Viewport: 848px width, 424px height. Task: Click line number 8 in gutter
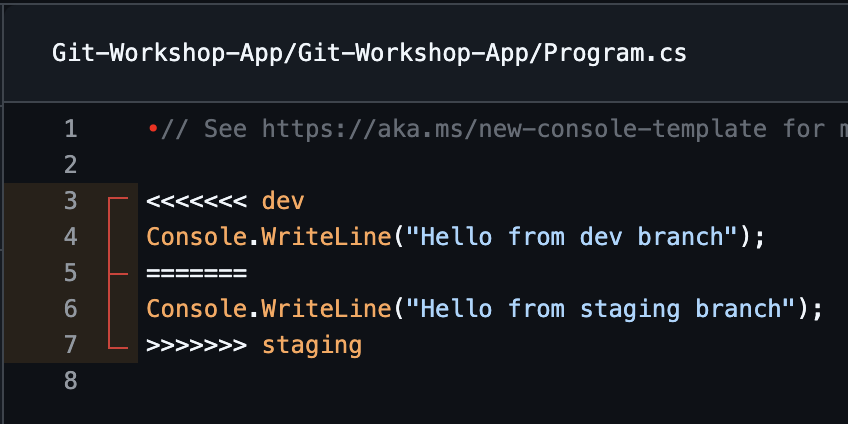tap(71, 381)
